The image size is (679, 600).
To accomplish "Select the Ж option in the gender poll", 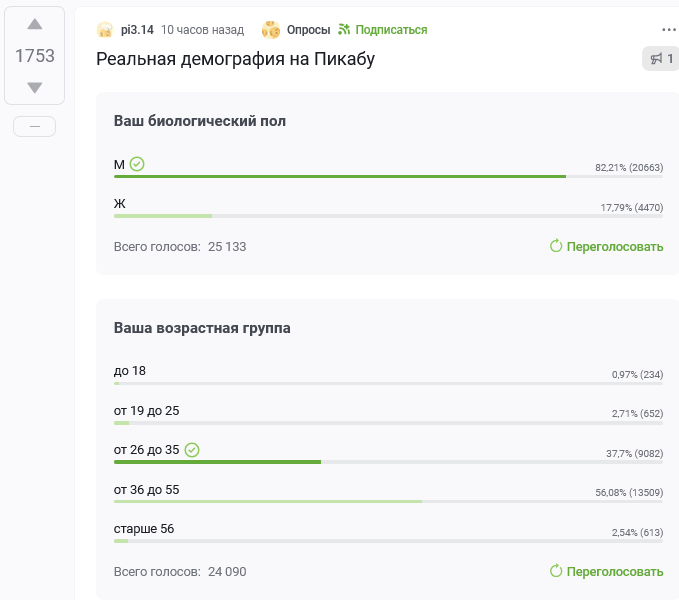I will click(x=120, y=204).
